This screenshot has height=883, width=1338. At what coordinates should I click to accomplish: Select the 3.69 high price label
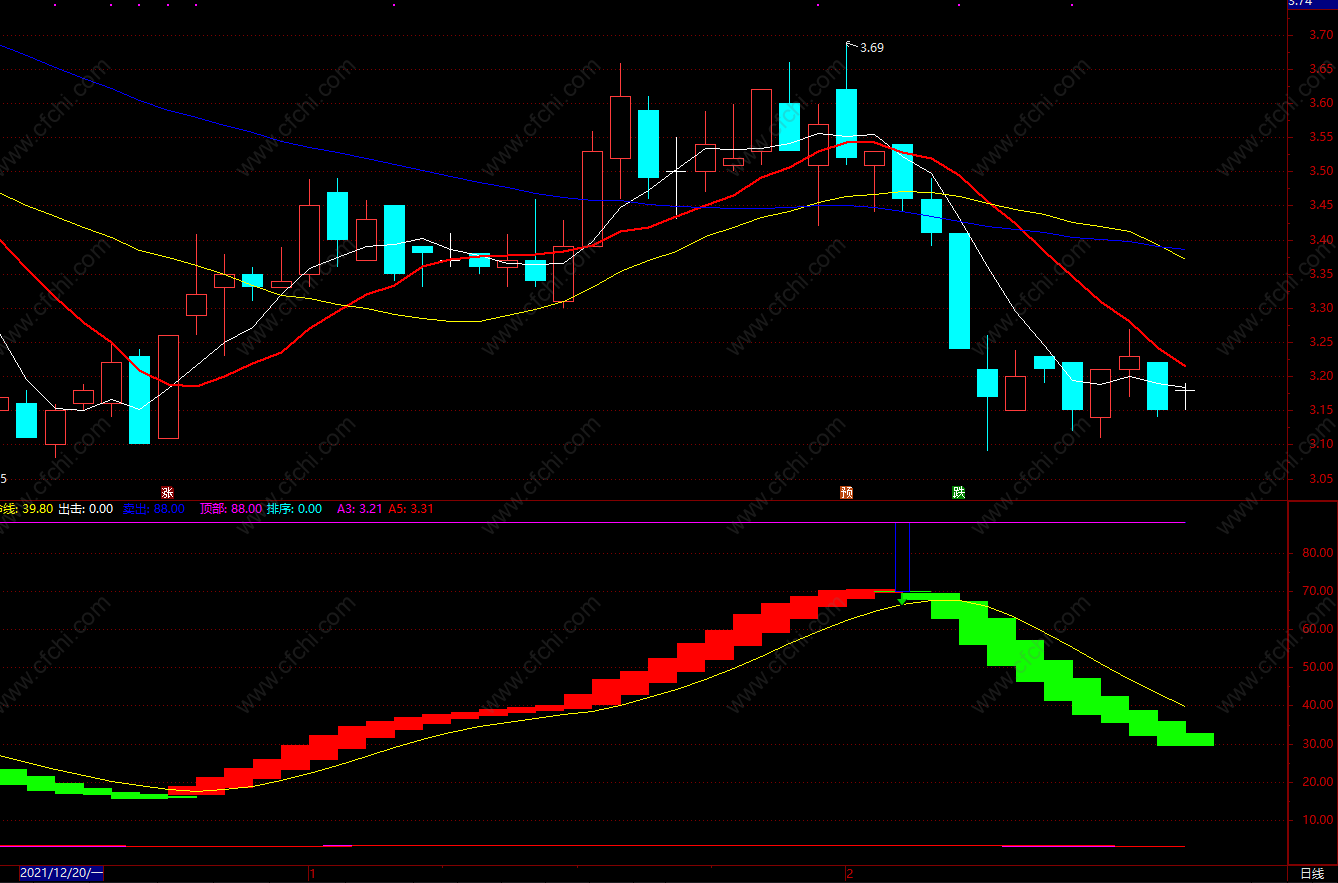872,48
